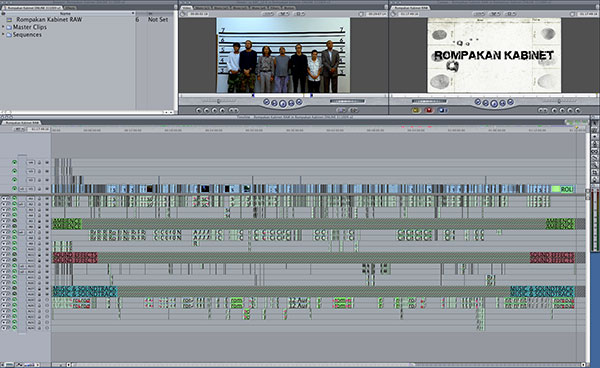Click the blue Replace edit button in Canvas
The image size is (600, 368).
pos(443,110)
